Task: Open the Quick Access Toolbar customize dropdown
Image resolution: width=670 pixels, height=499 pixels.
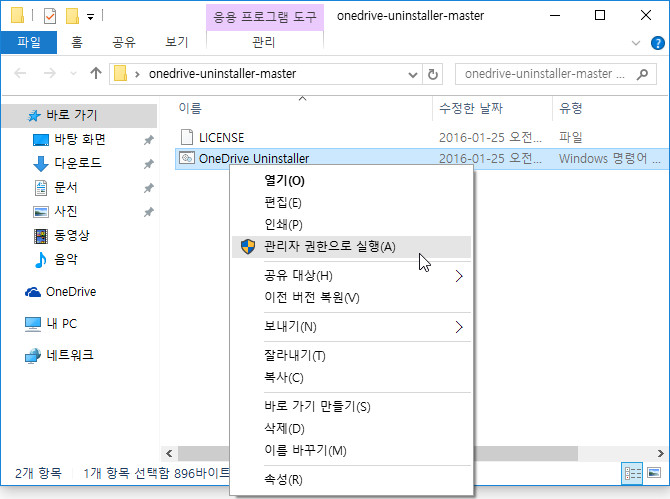Action: tap(90, 16)
